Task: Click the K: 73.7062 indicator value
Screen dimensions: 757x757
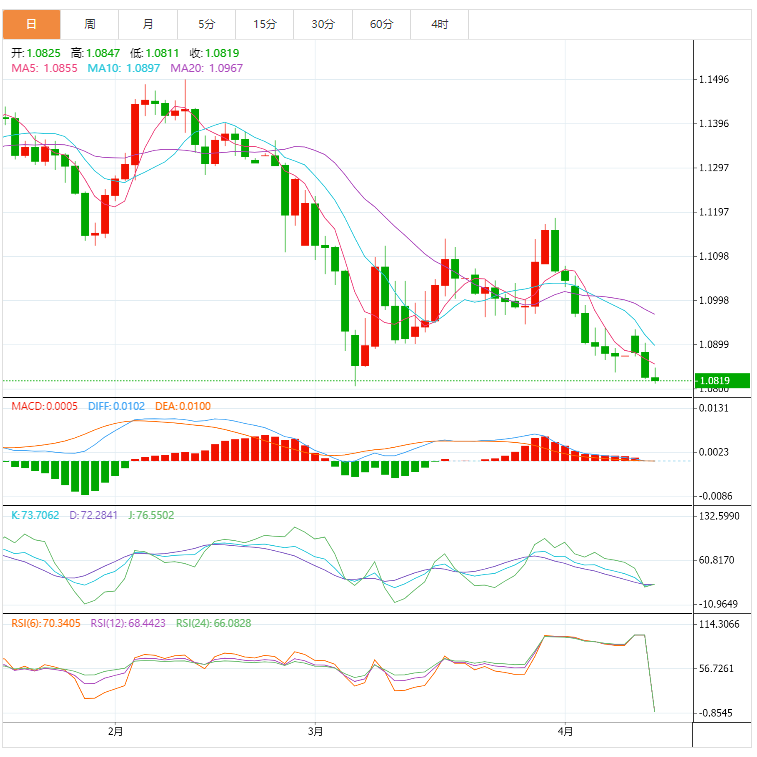Action: tap(35, 515)
